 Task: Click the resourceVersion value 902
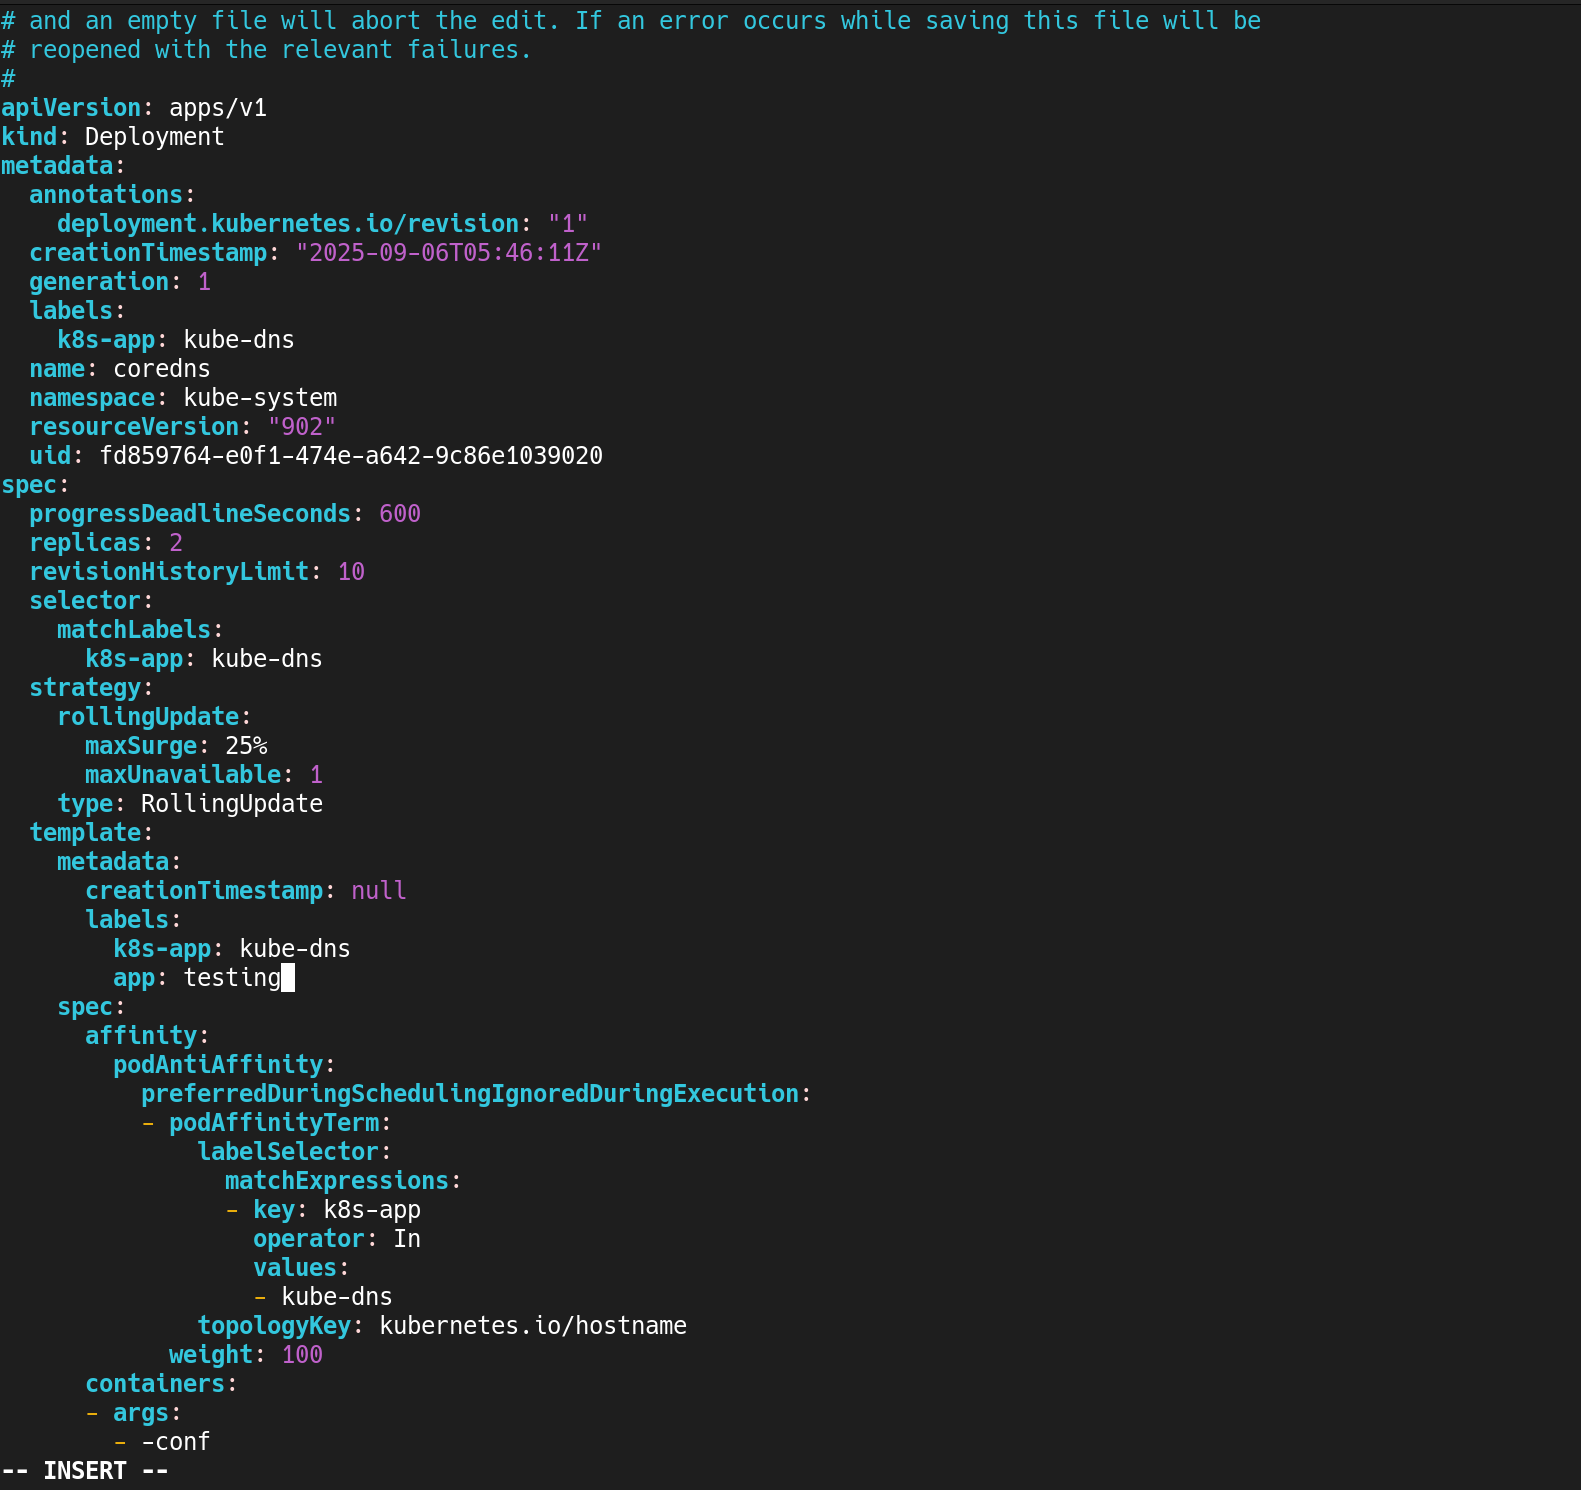pos(302,427)
